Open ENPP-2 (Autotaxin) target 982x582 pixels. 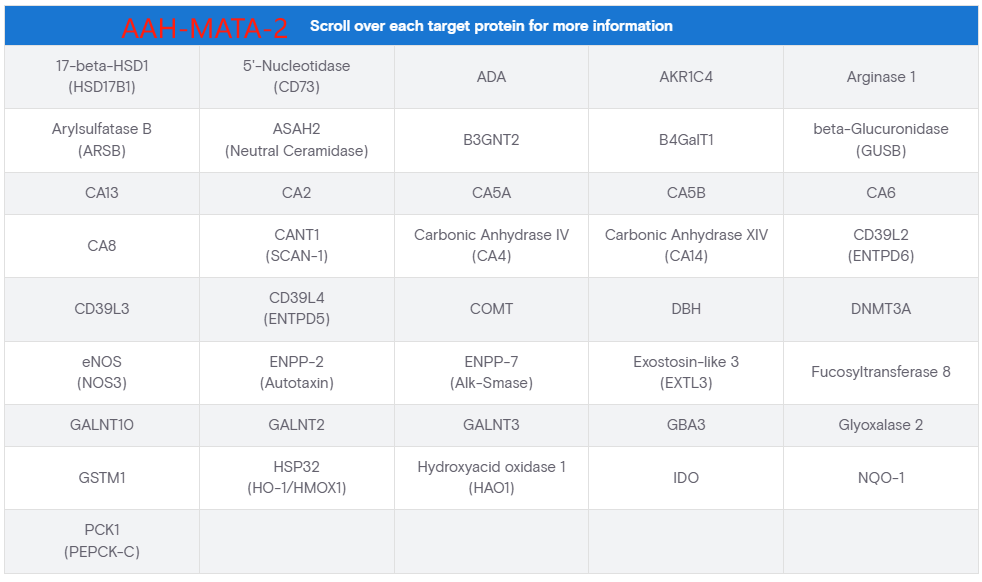click(x=296, y=372)
